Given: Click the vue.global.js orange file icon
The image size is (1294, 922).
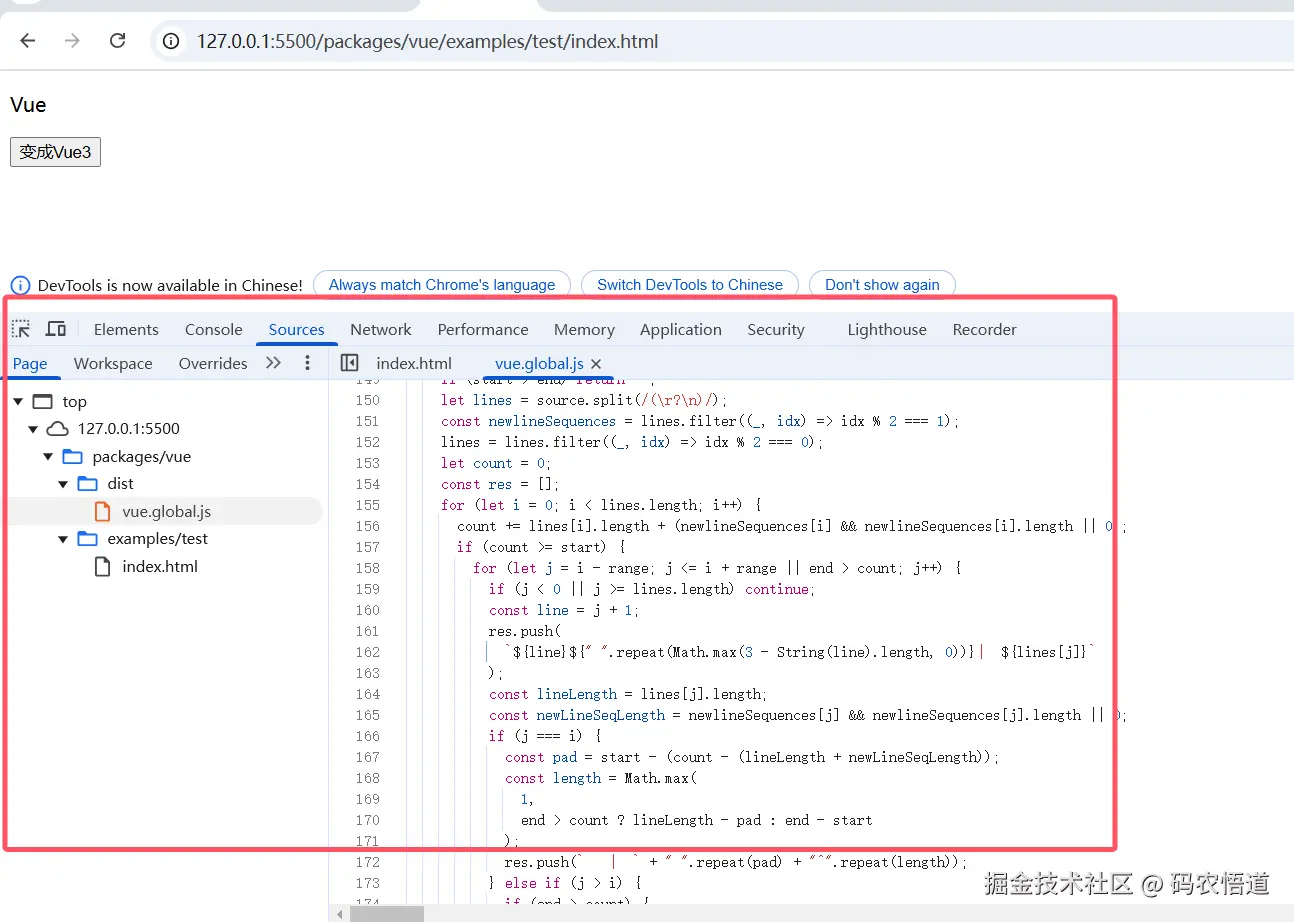Looking at the screenshot, I should click(102, 512).
